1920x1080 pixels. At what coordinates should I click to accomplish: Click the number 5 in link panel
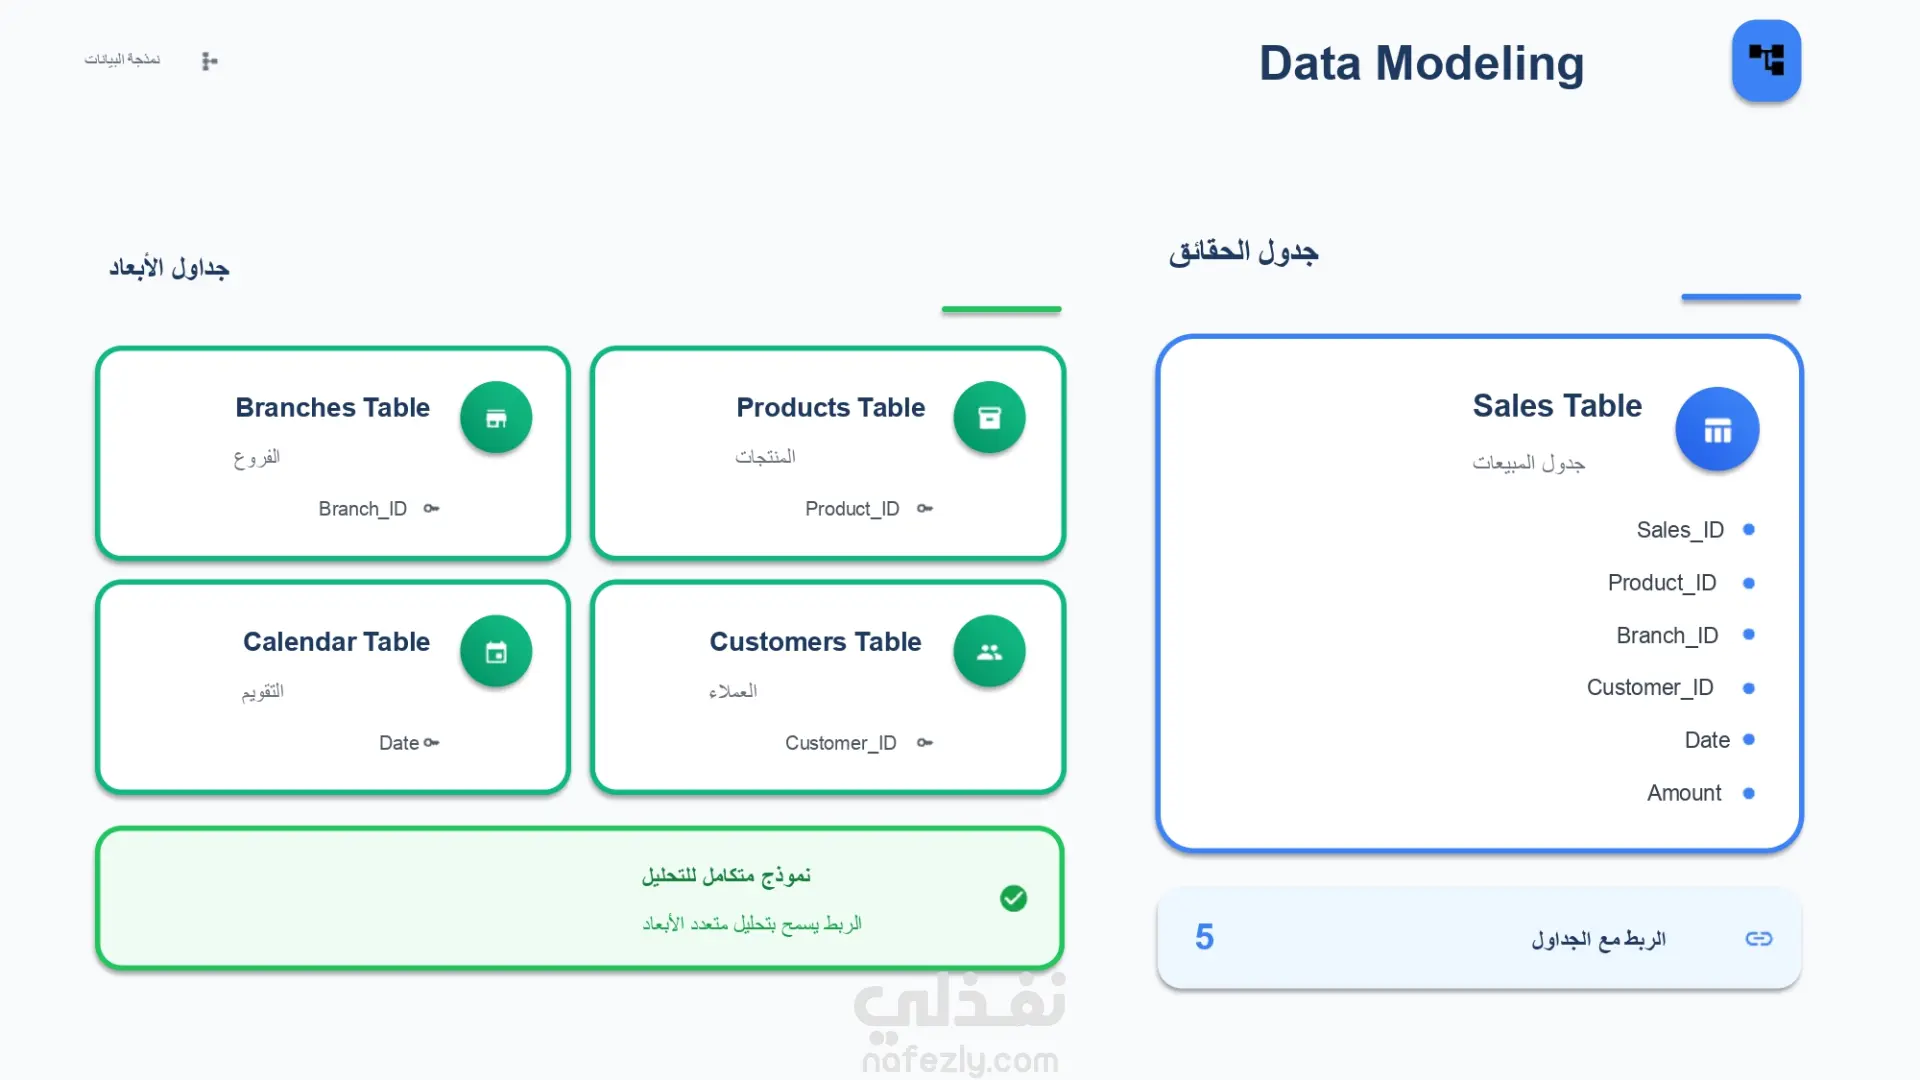[x=1204, y=937]
